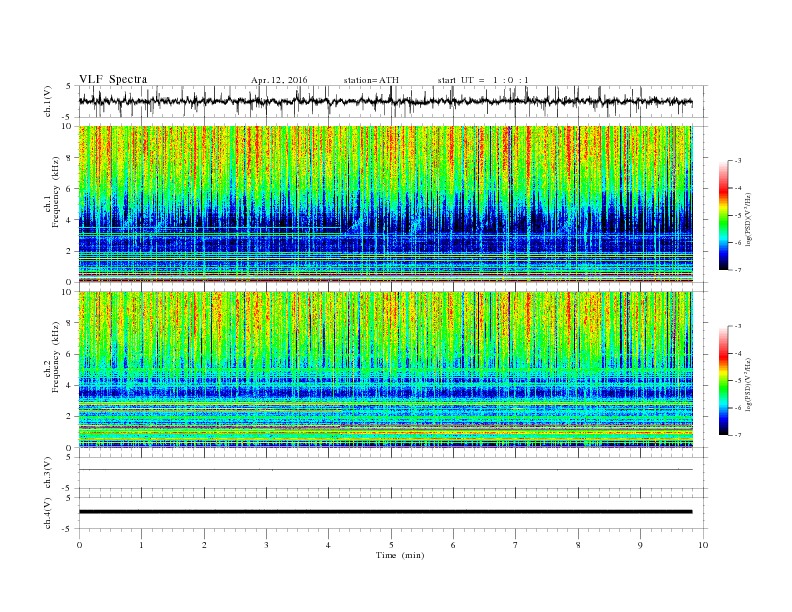Click the 10 tick on the time axis
Image resolution: width=792 pixels, height=612 pixels.
point(703,545)
